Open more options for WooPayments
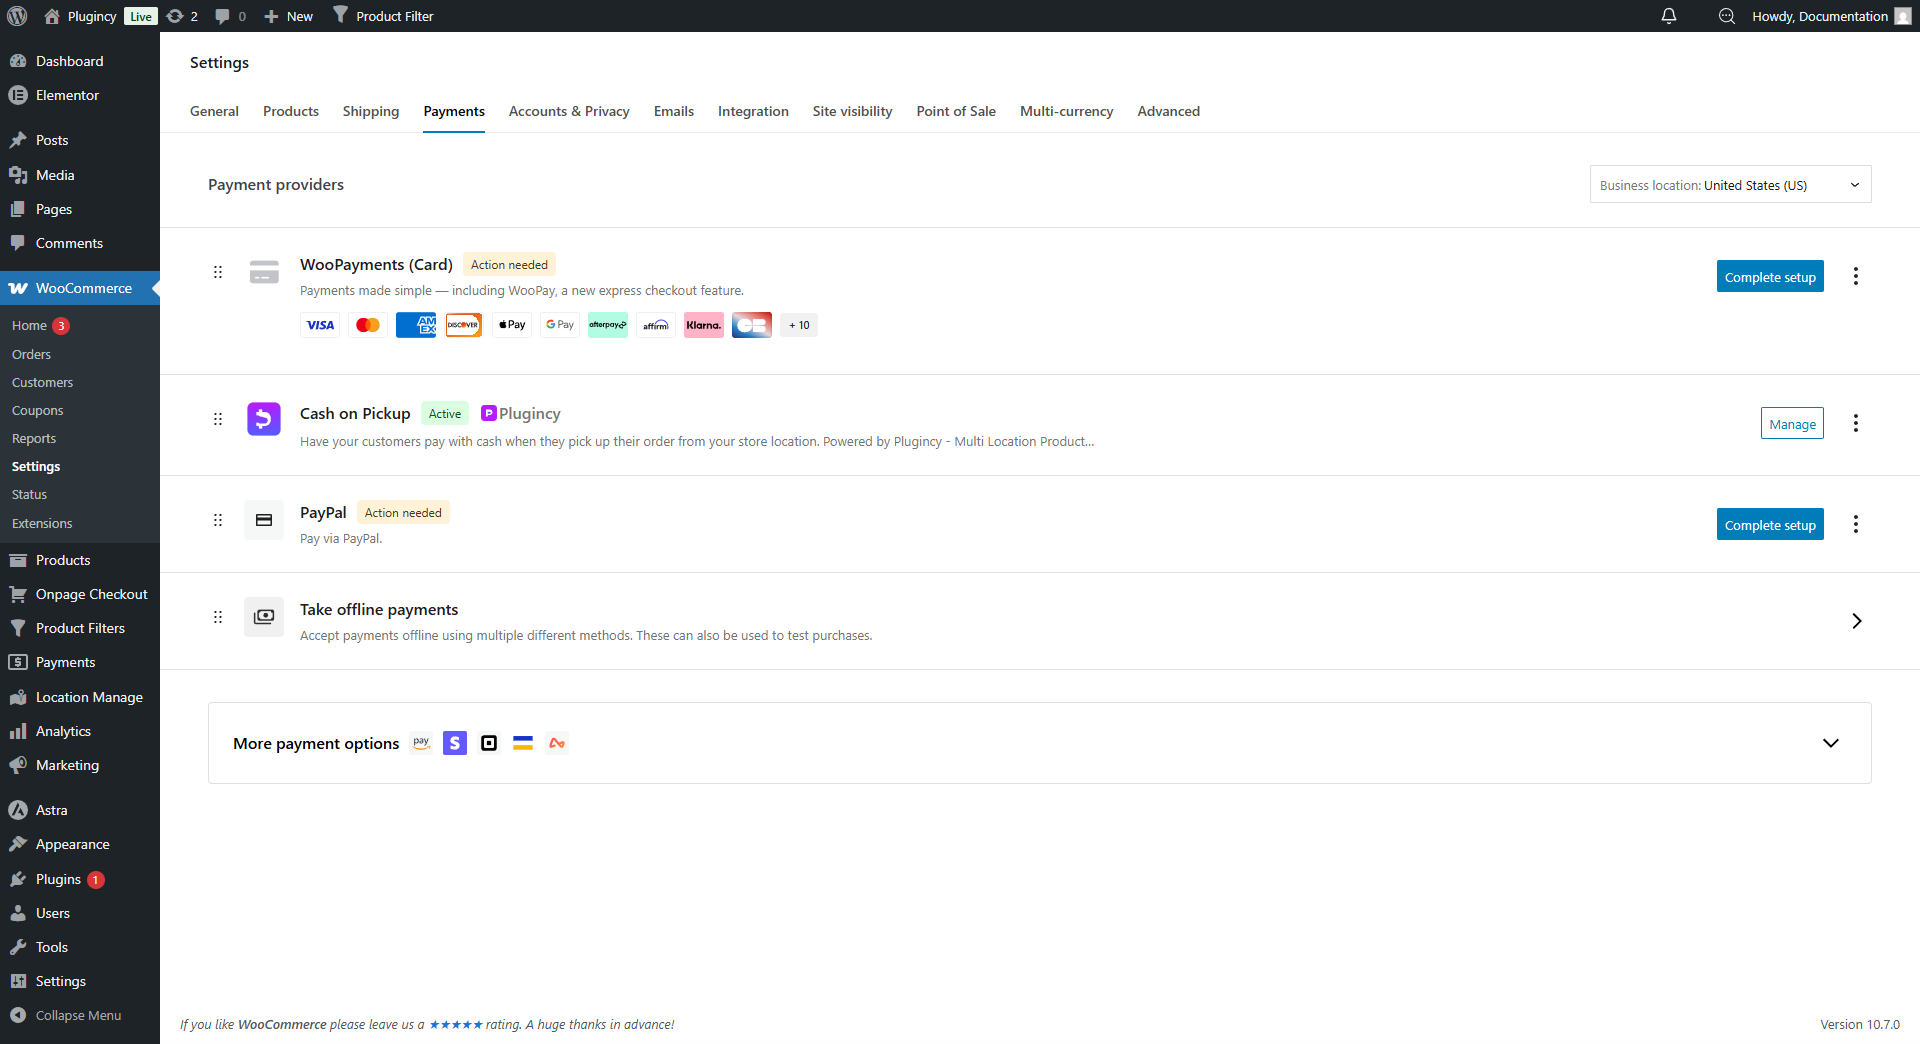 click(x=1856, y=276)
